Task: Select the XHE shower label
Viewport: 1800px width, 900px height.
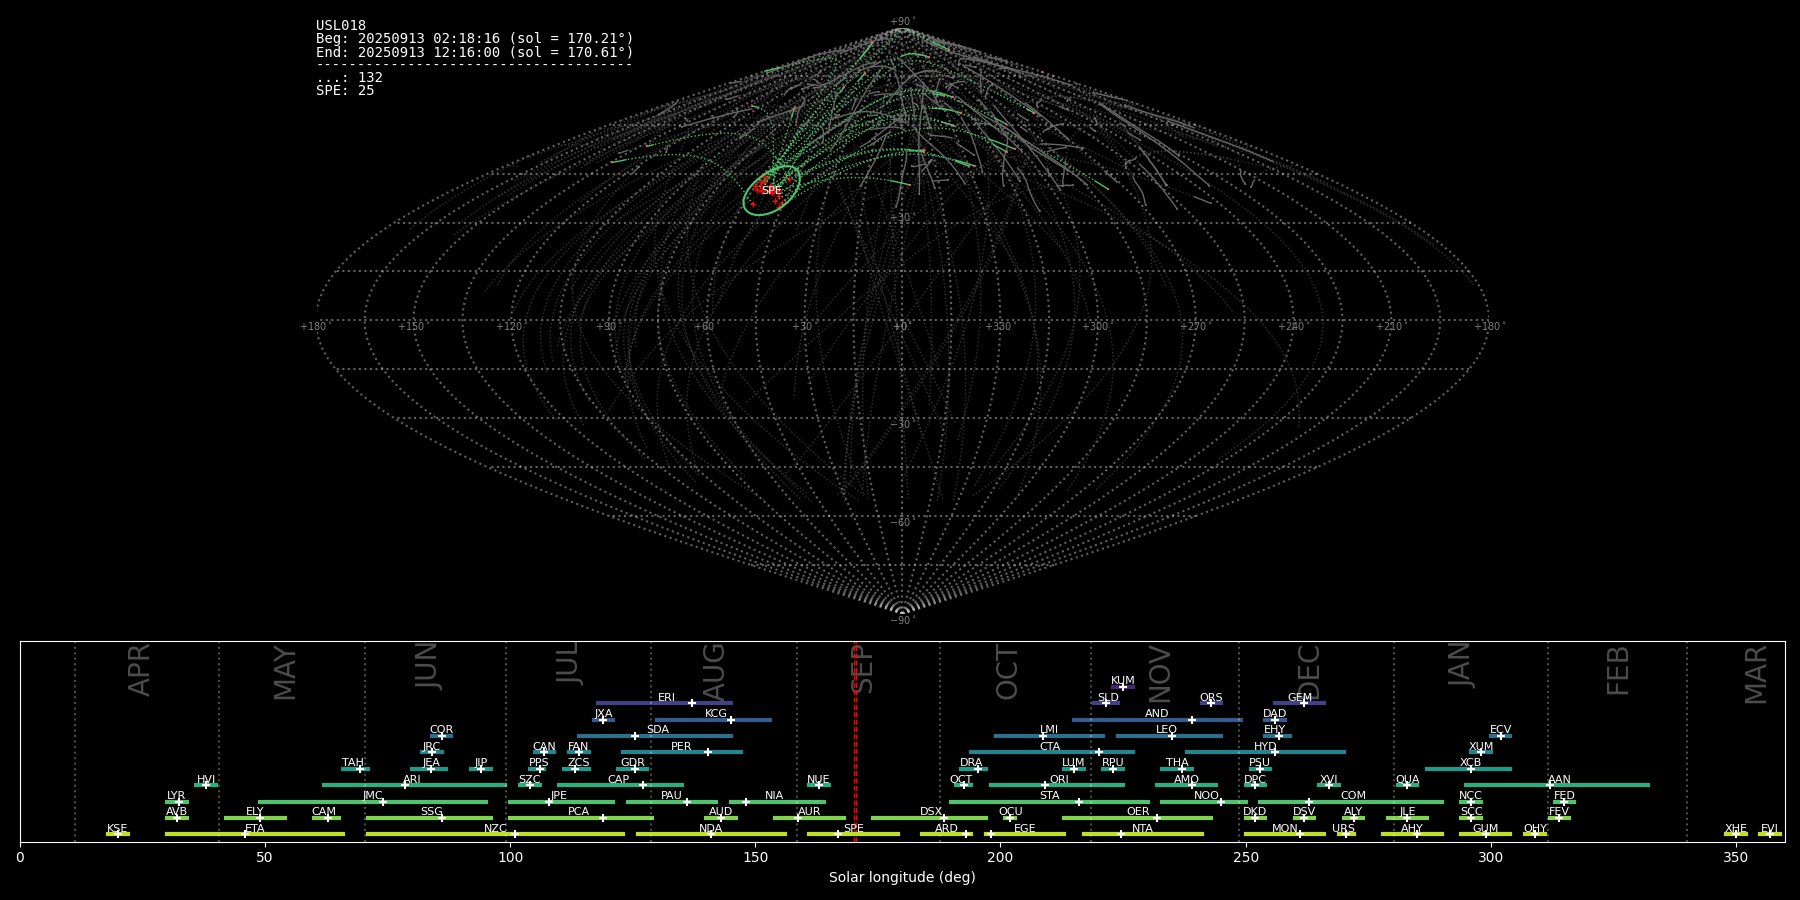Action: 1736,829
